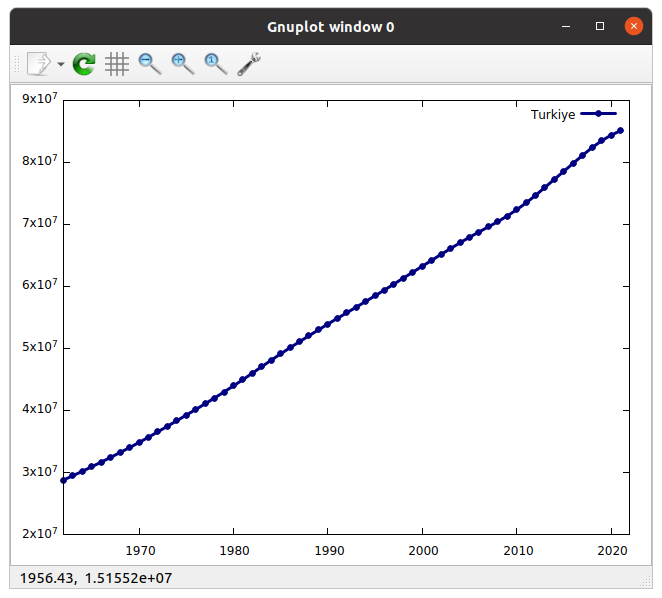This screenshot has width=662, height=598.
Task: Click the zoom out magnifier icon
Action: click(x=149, y=64)
